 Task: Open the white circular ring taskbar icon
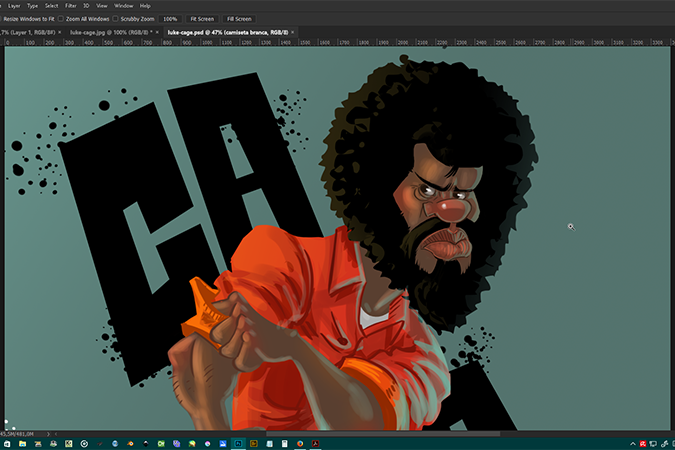click(84, 444)
